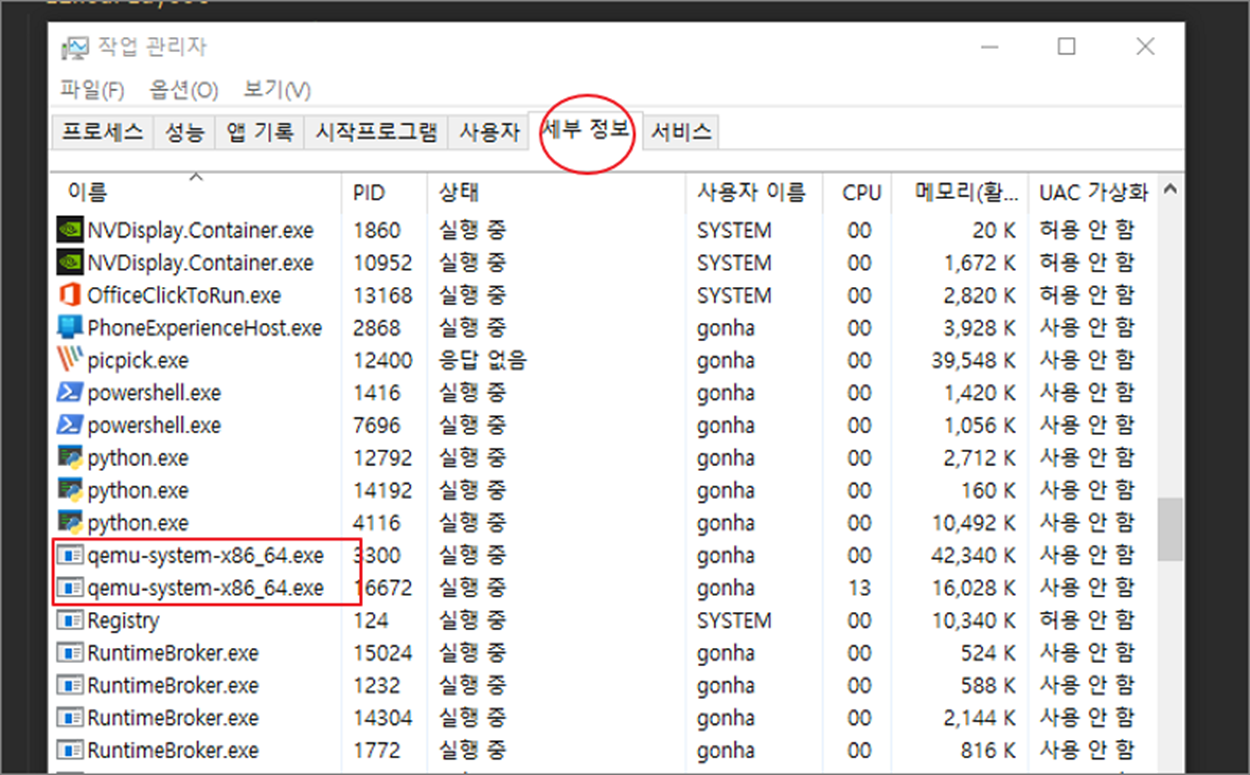This screenshot has height=775, width=1250.
Task: Switch to the 세부 정보 tab
Action: (x=586, y=128)
